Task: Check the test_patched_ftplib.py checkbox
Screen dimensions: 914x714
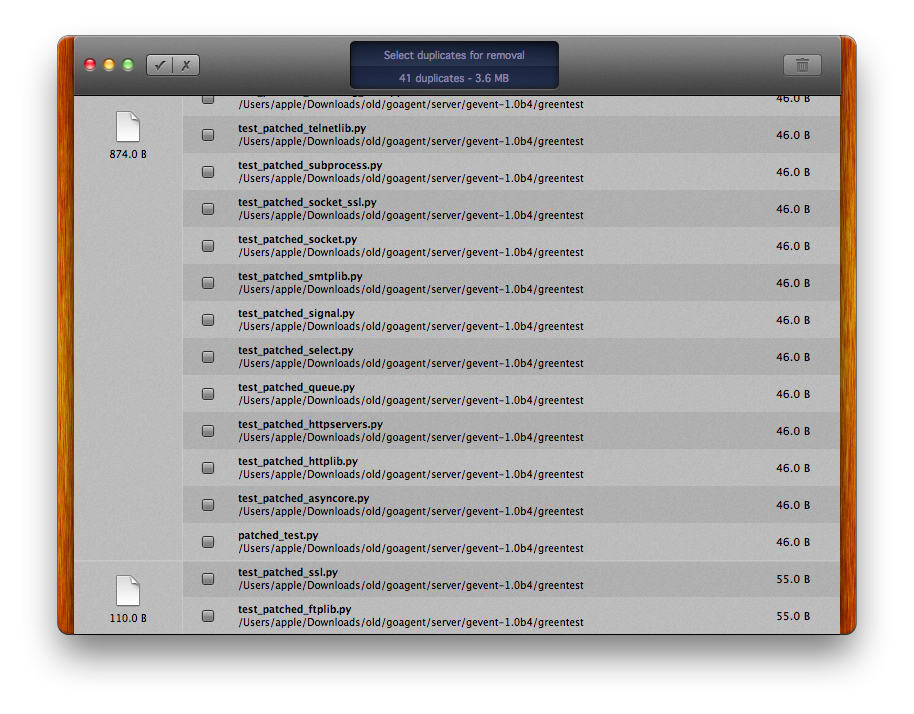Action: point(208,616)
